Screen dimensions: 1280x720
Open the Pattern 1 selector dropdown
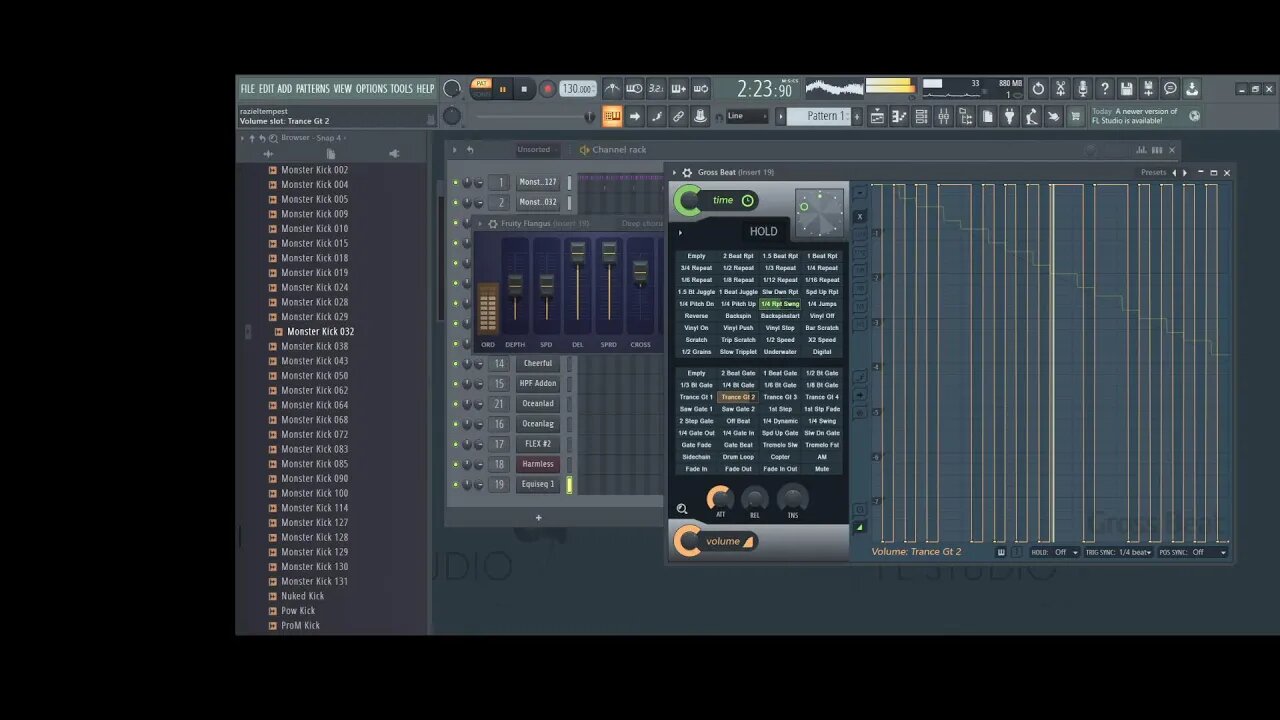coord(819,116)
